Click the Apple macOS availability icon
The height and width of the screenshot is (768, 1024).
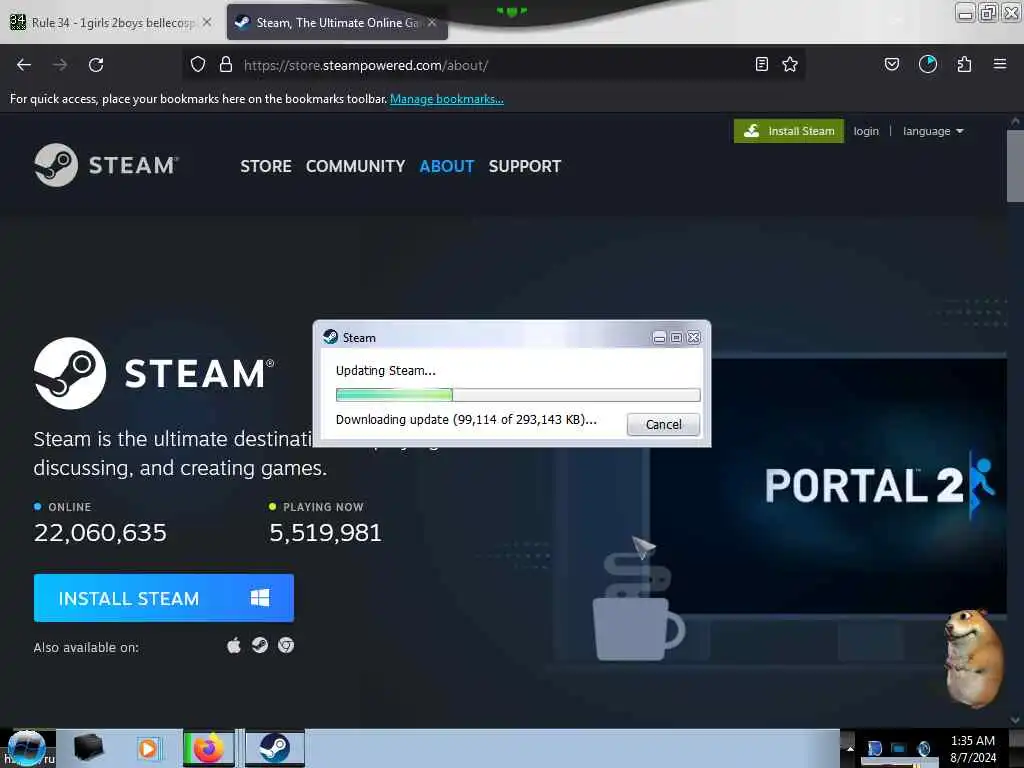[234, 646]
